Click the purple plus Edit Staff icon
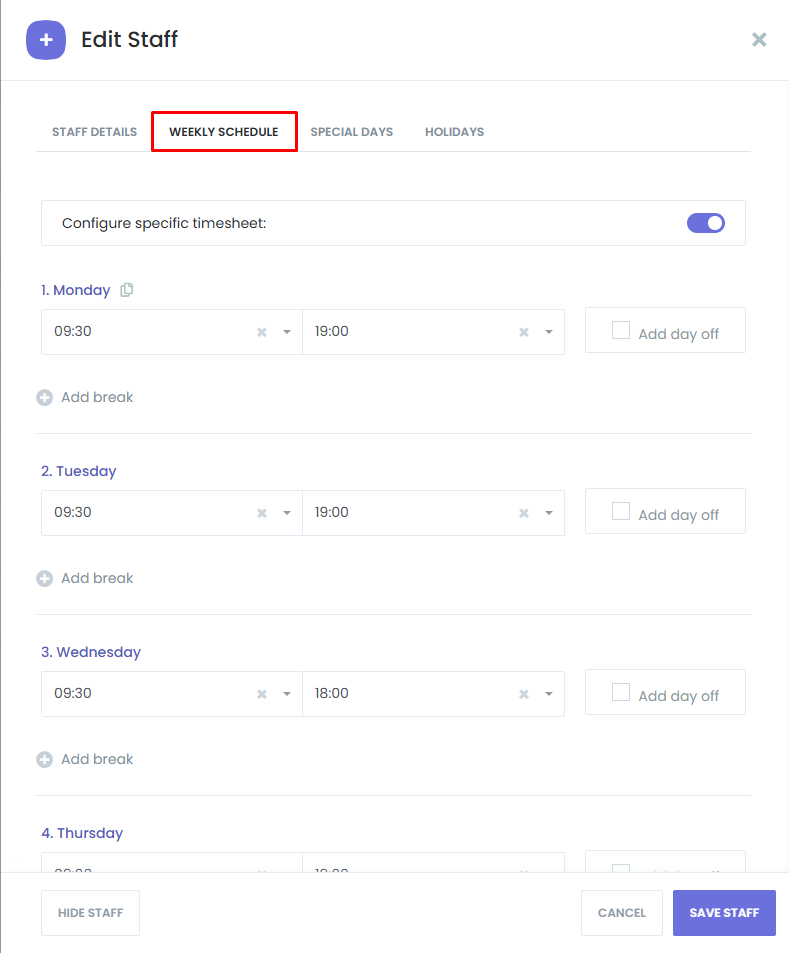 click(x=46, y=40)
